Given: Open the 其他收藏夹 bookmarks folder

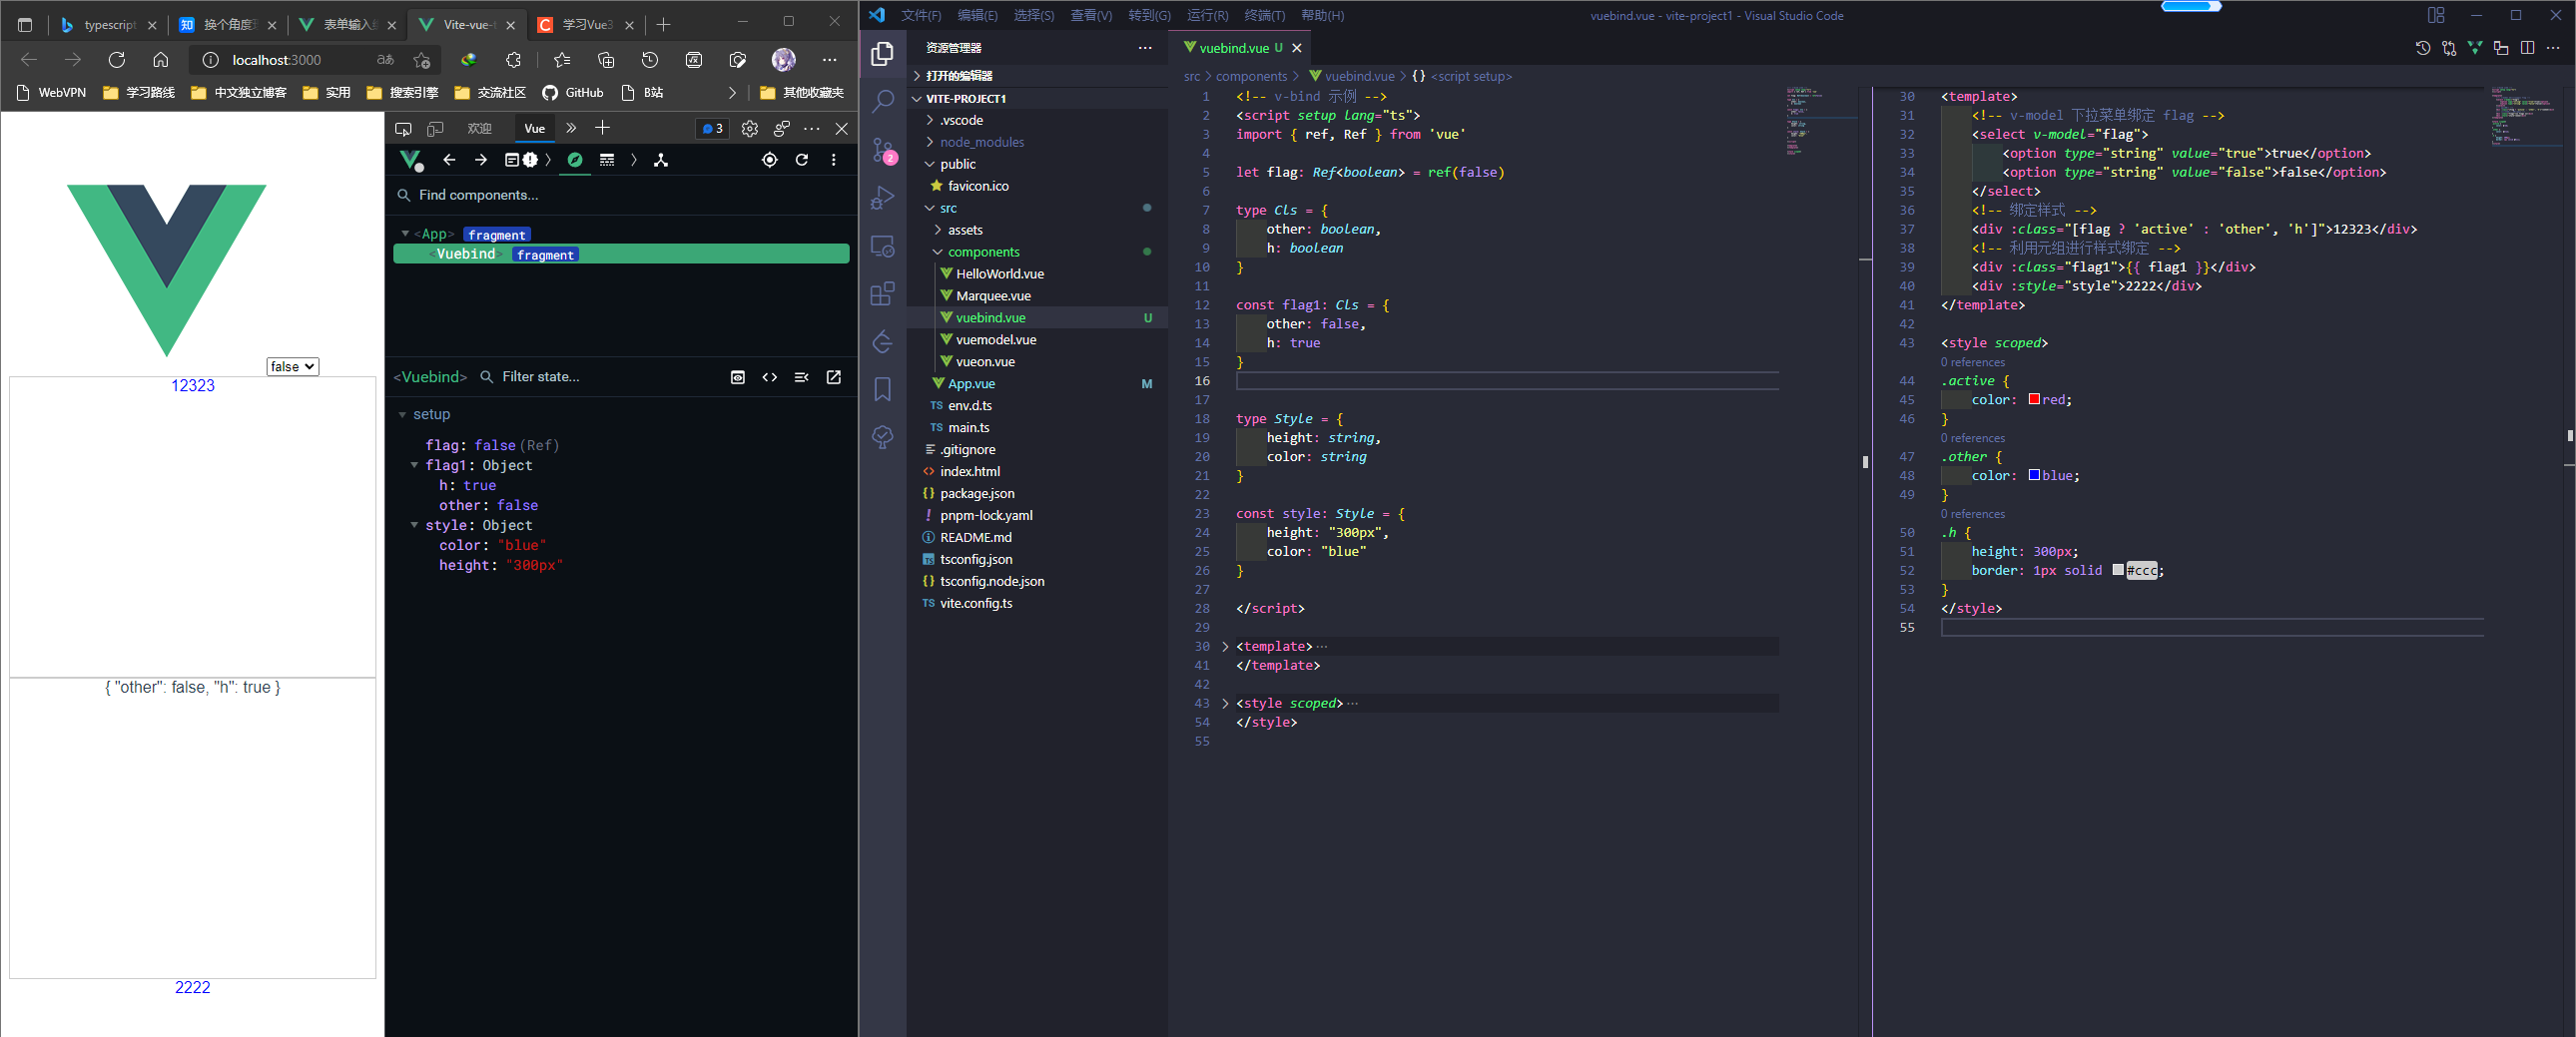Looking at the screenshot, I should (x=802, y=92).
